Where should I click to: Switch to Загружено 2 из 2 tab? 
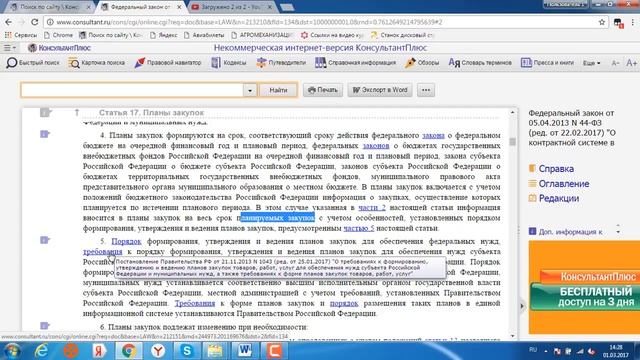coord(231,7)
